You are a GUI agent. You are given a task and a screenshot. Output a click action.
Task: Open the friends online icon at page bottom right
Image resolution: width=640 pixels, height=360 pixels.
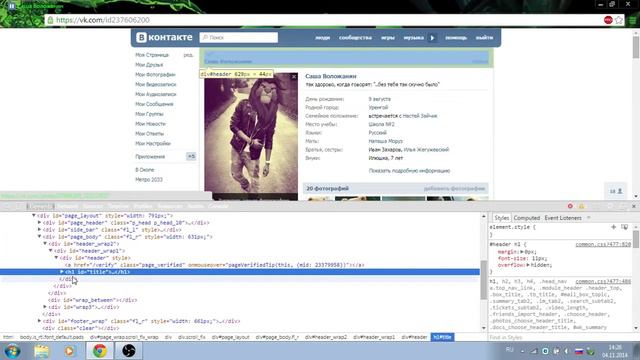coord(616,191)
